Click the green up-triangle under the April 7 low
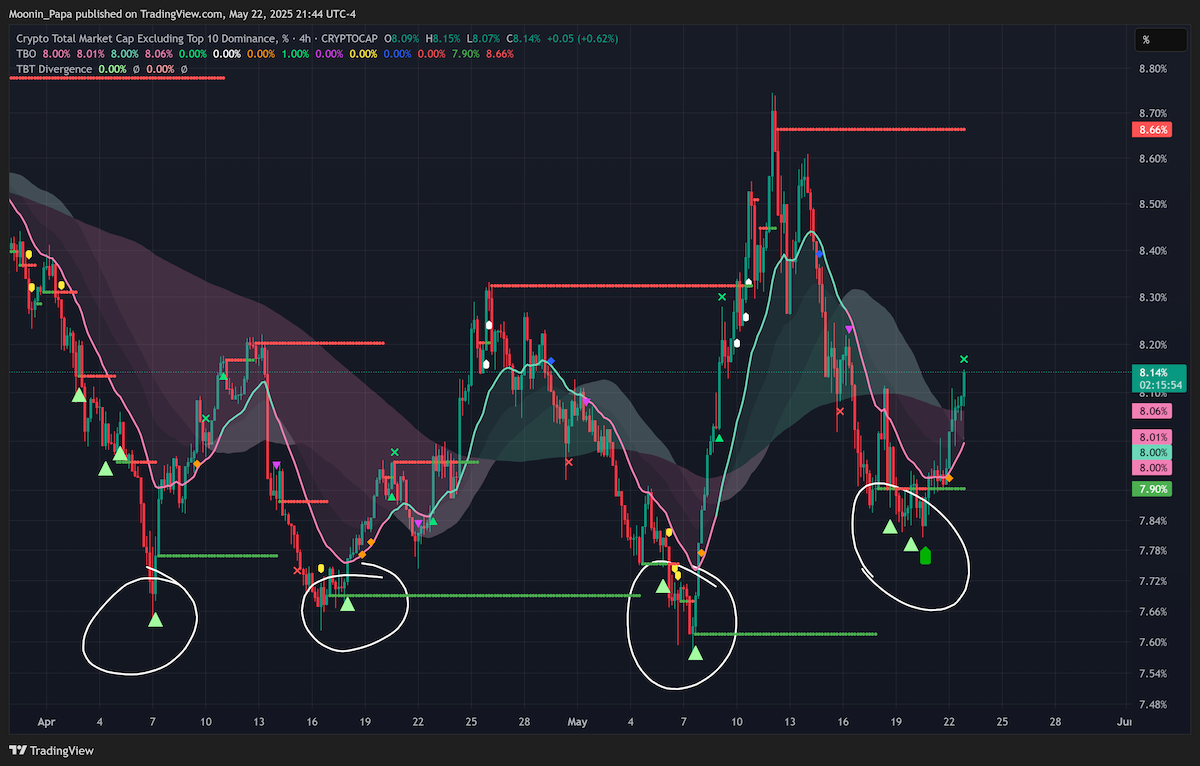Screen dimensions: 1200x766 coord(155,620)
